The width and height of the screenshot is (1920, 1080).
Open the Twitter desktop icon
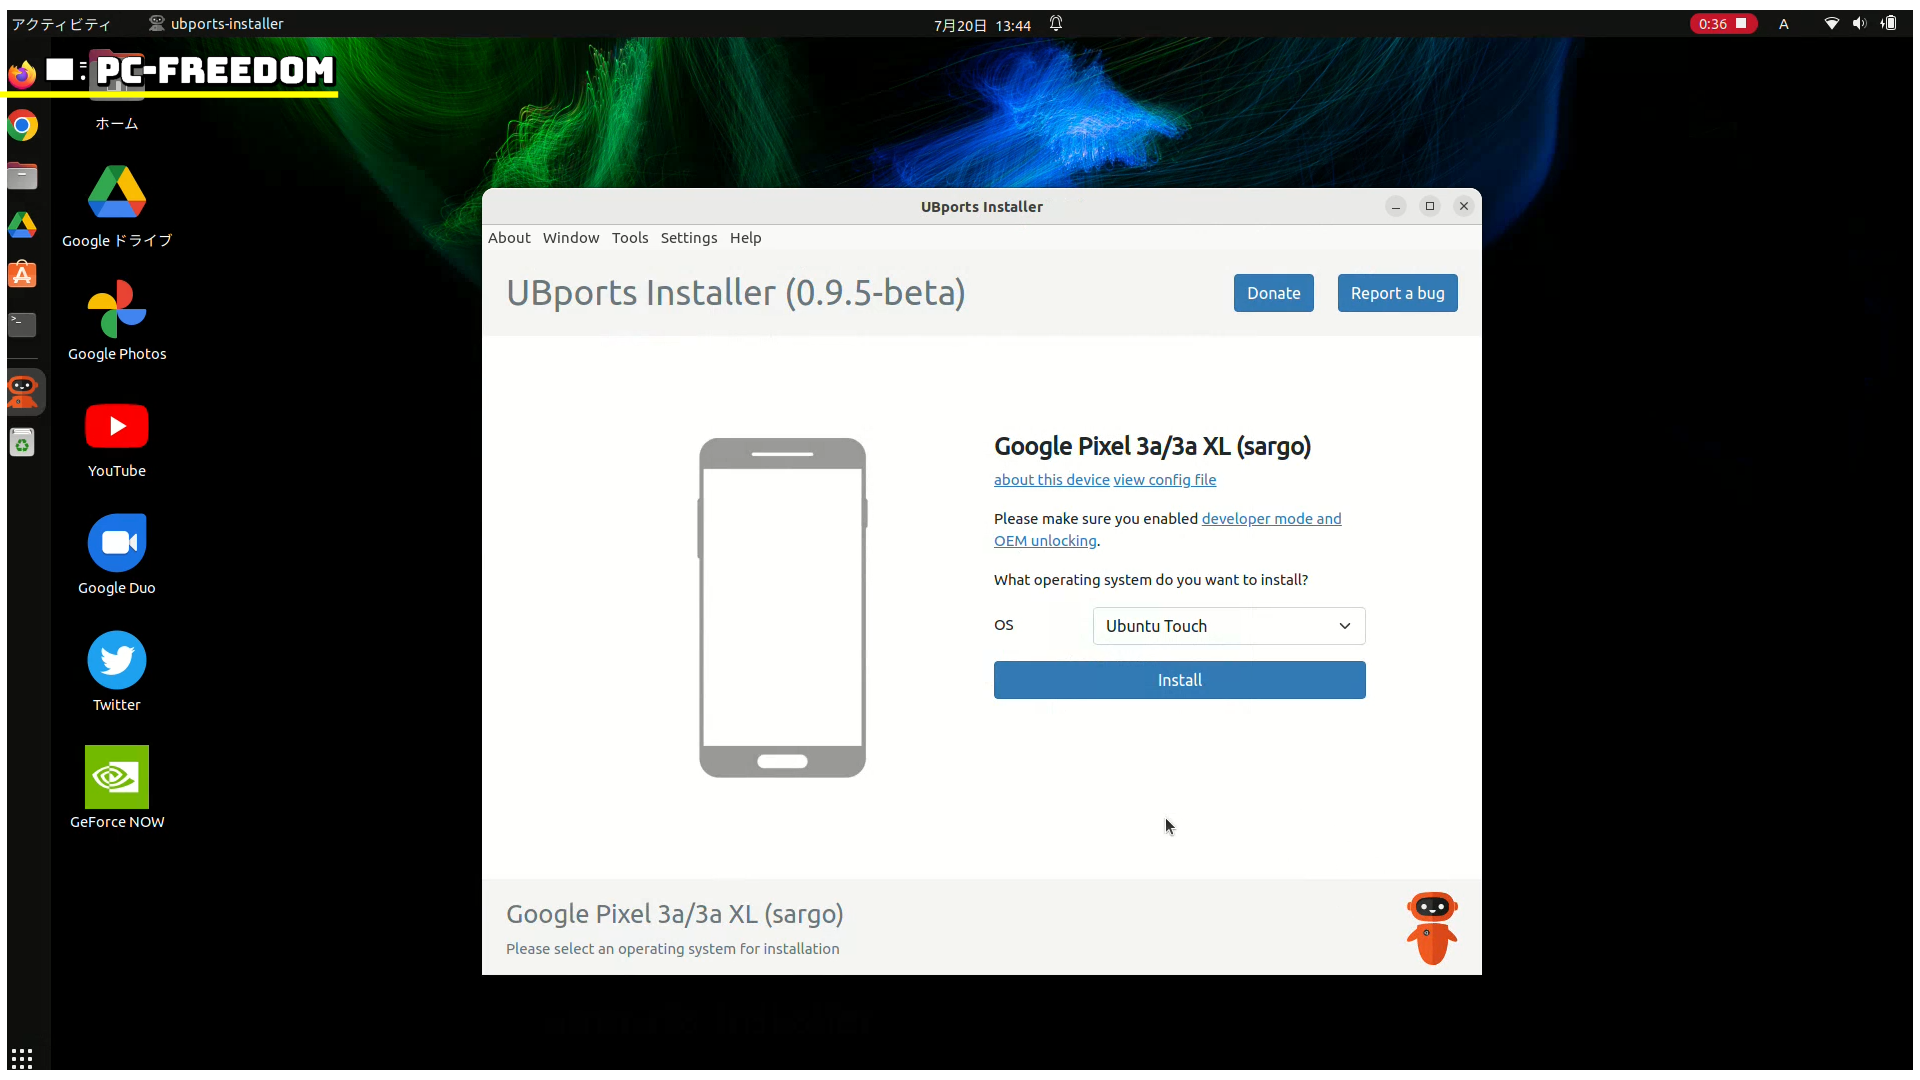[x=117, y=661]
